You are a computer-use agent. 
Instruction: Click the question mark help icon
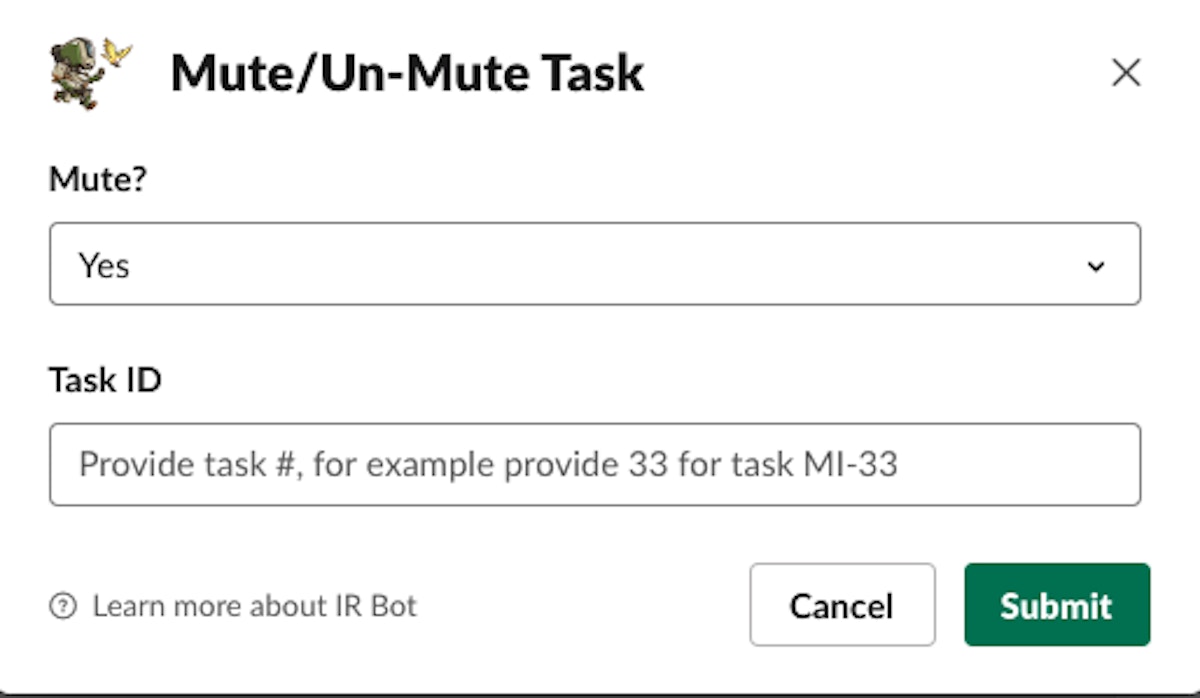coord(62,606)
